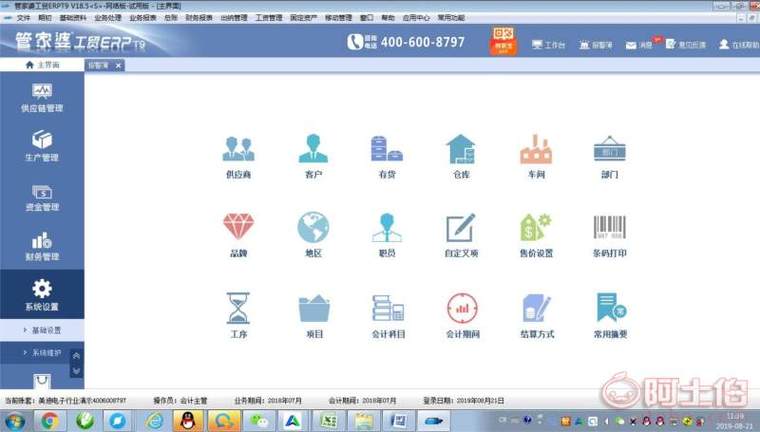Open 意见反馈 in the header
Screen dimensions: 760x432
tap(685, 45)
